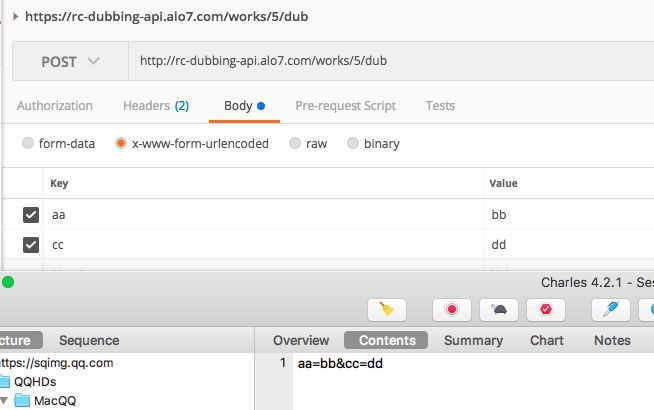Collapse the MacQQ tree node

coord(4,400)
